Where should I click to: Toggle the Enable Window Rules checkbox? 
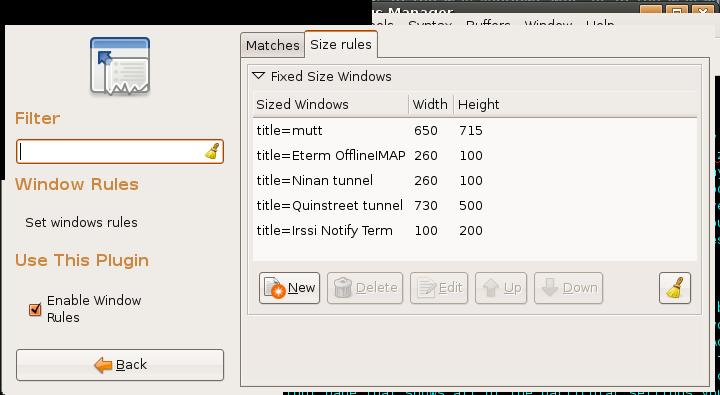click(35, 310)
